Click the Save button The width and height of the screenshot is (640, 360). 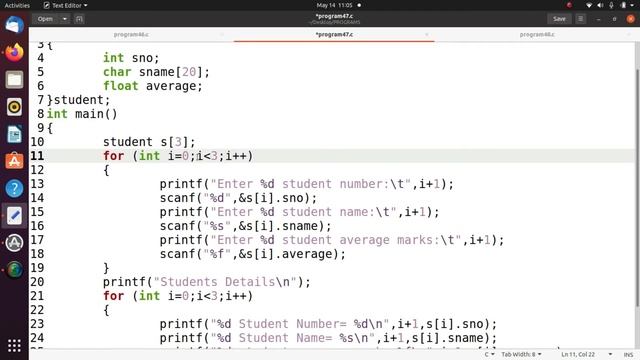tap(559, 19)
